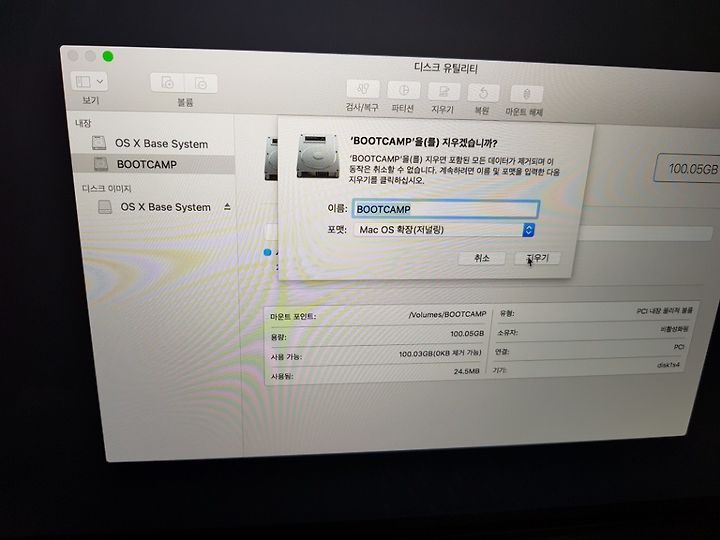
Task: Click the 100.03GB available value
Action: (x=440, y=353)
